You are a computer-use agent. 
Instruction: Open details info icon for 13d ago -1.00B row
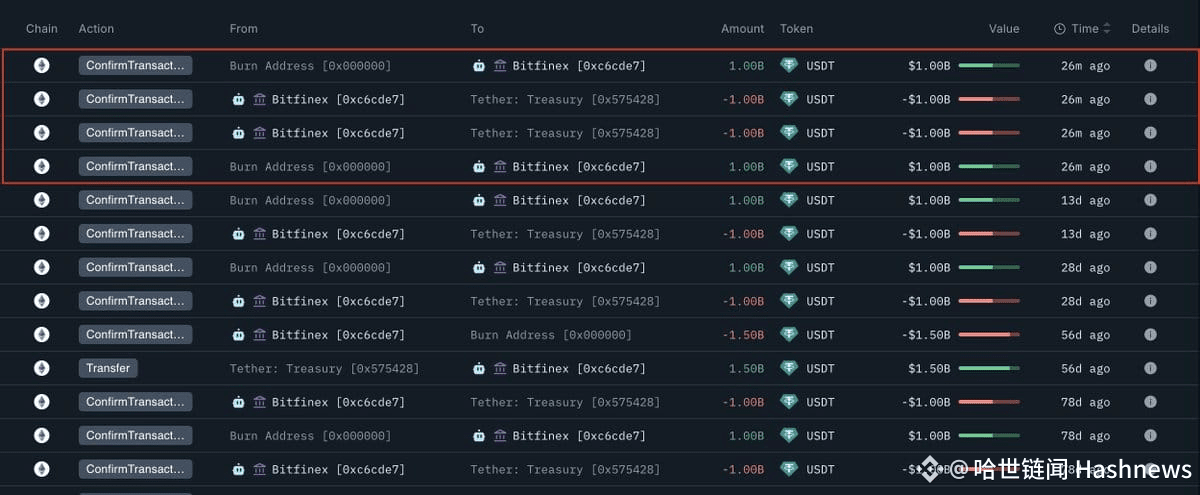[1150, 234]
